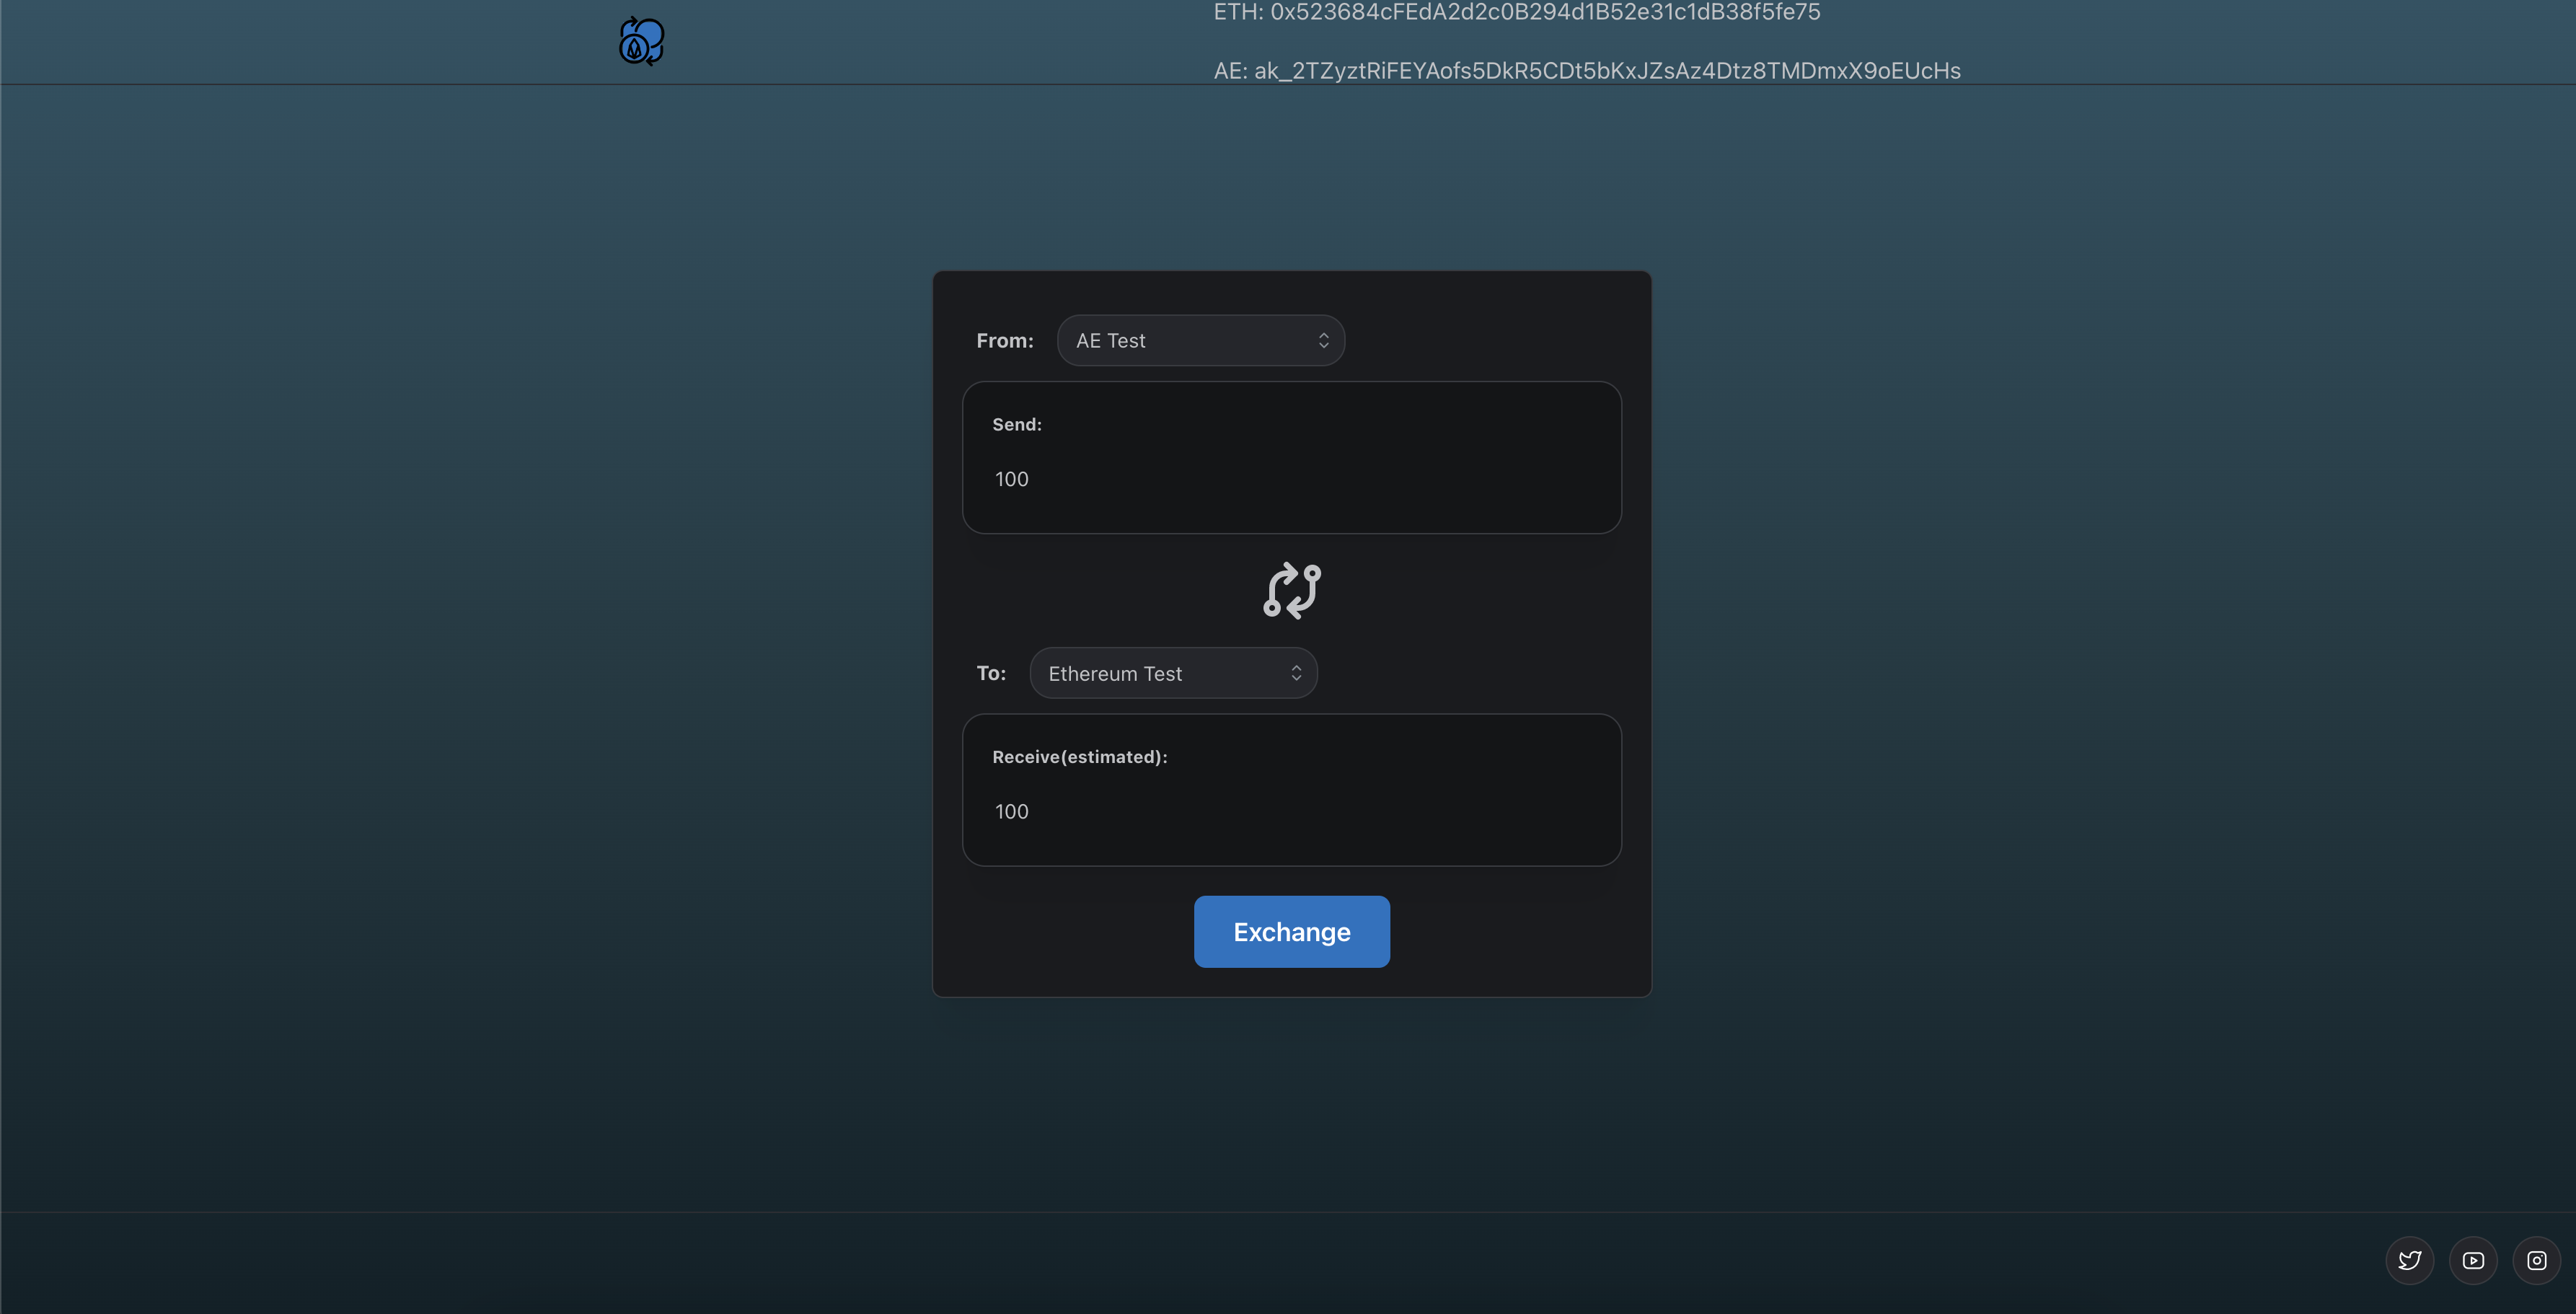
Task: Click the ETH wallet address text
Action: [x=1516, y=12]
